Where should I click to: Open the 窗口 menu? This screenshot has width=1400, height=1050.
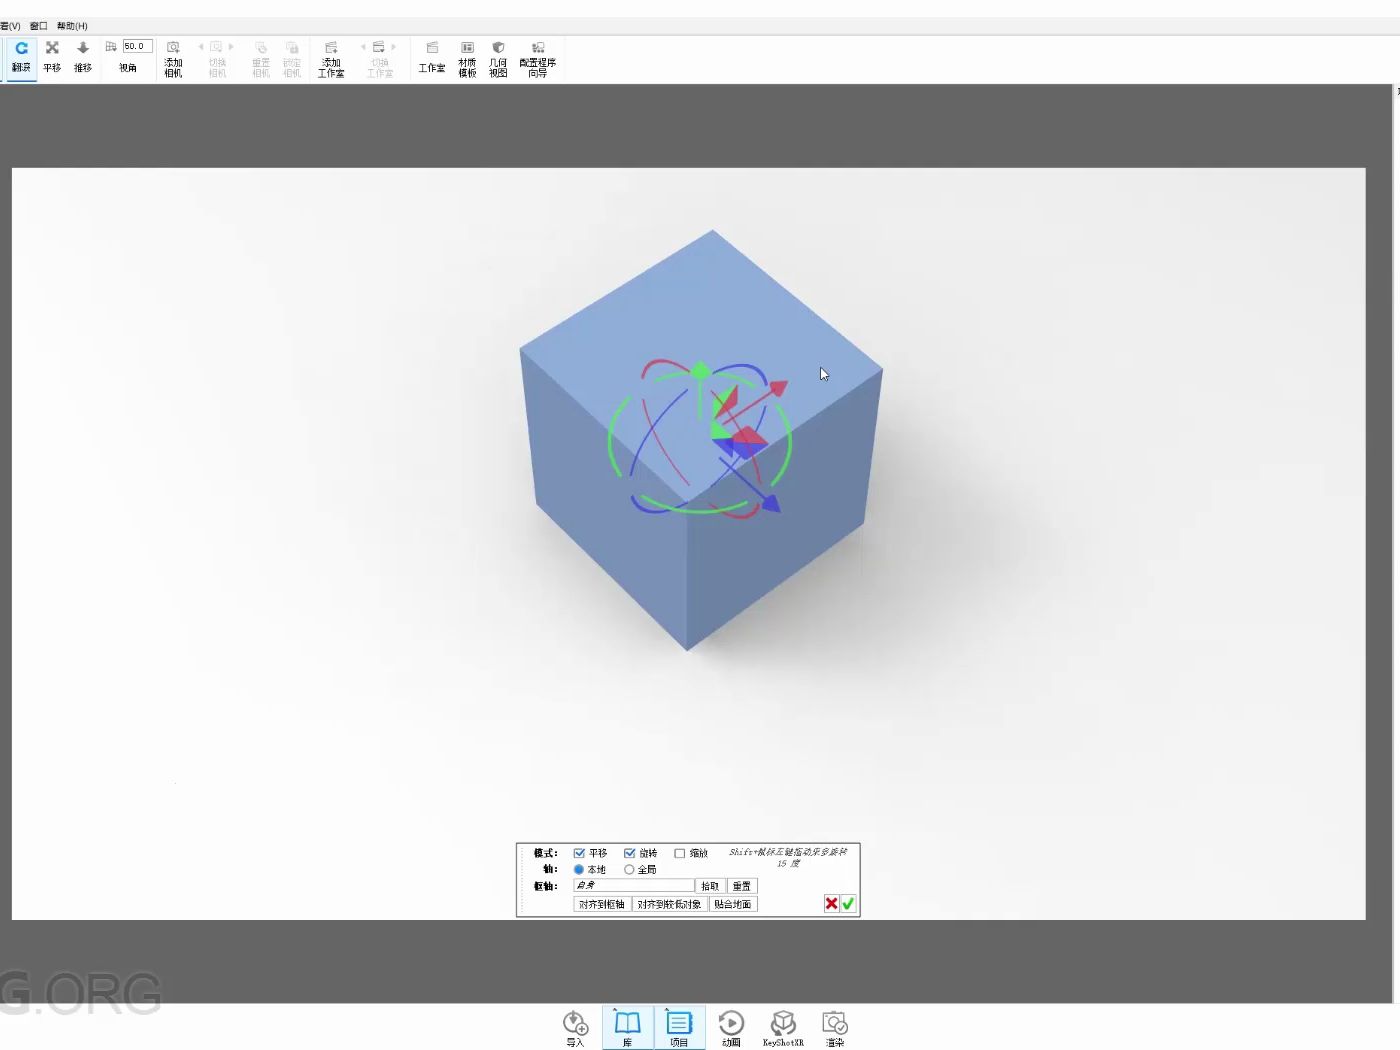click(39, 26)
